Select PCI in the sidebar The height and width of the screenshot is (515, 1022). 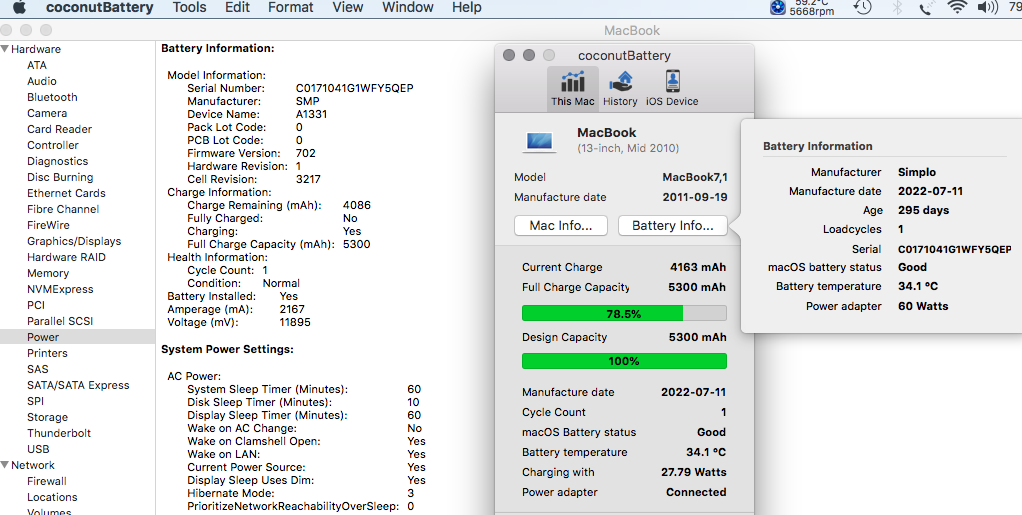36,305
